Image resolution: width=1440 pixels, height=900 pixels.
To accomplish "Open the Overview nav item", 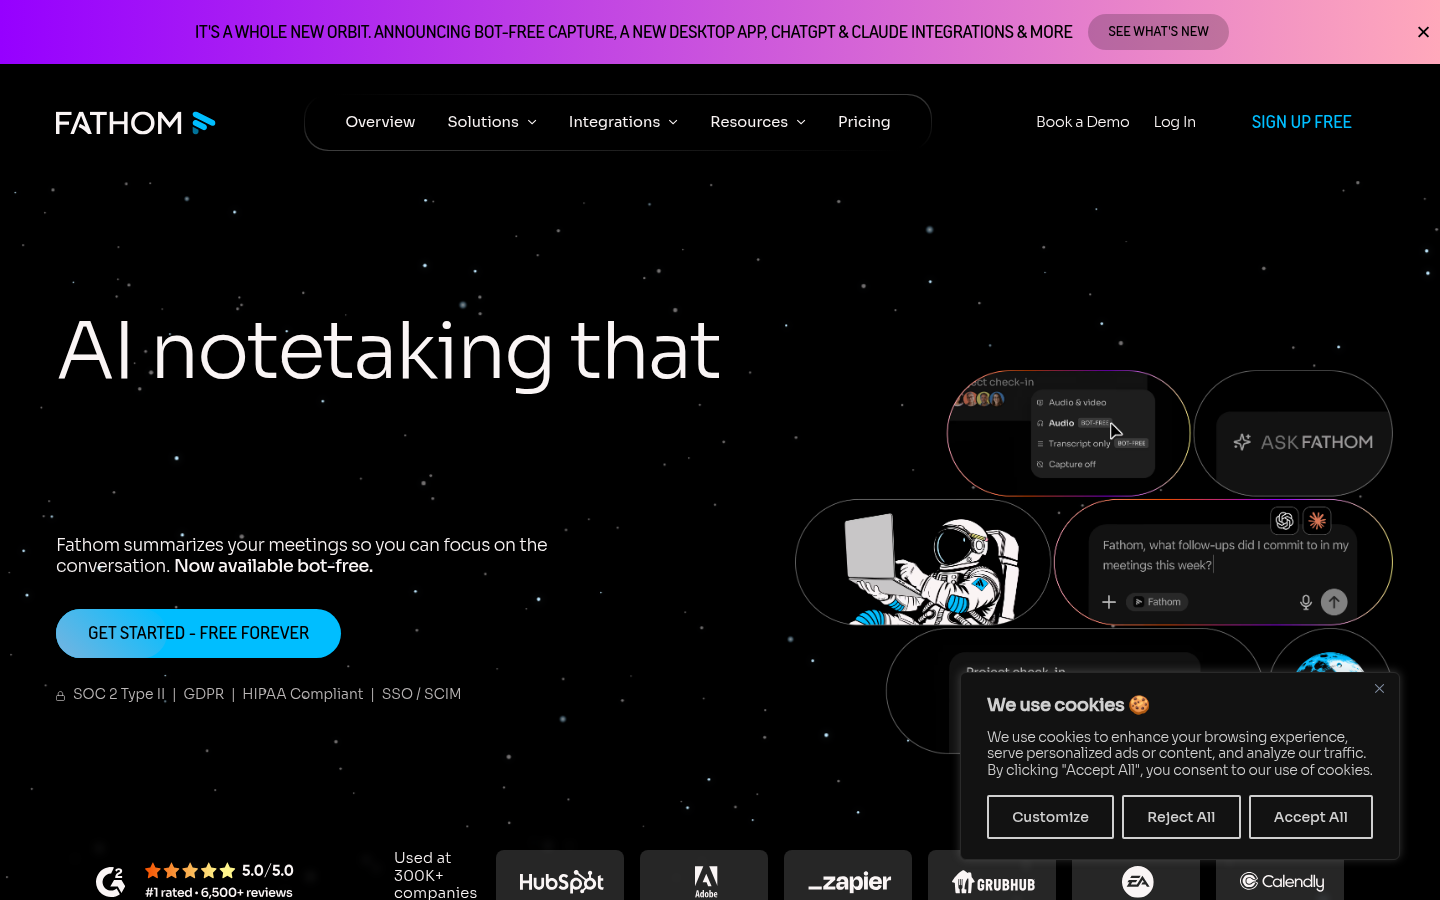I will pos(380,122).
